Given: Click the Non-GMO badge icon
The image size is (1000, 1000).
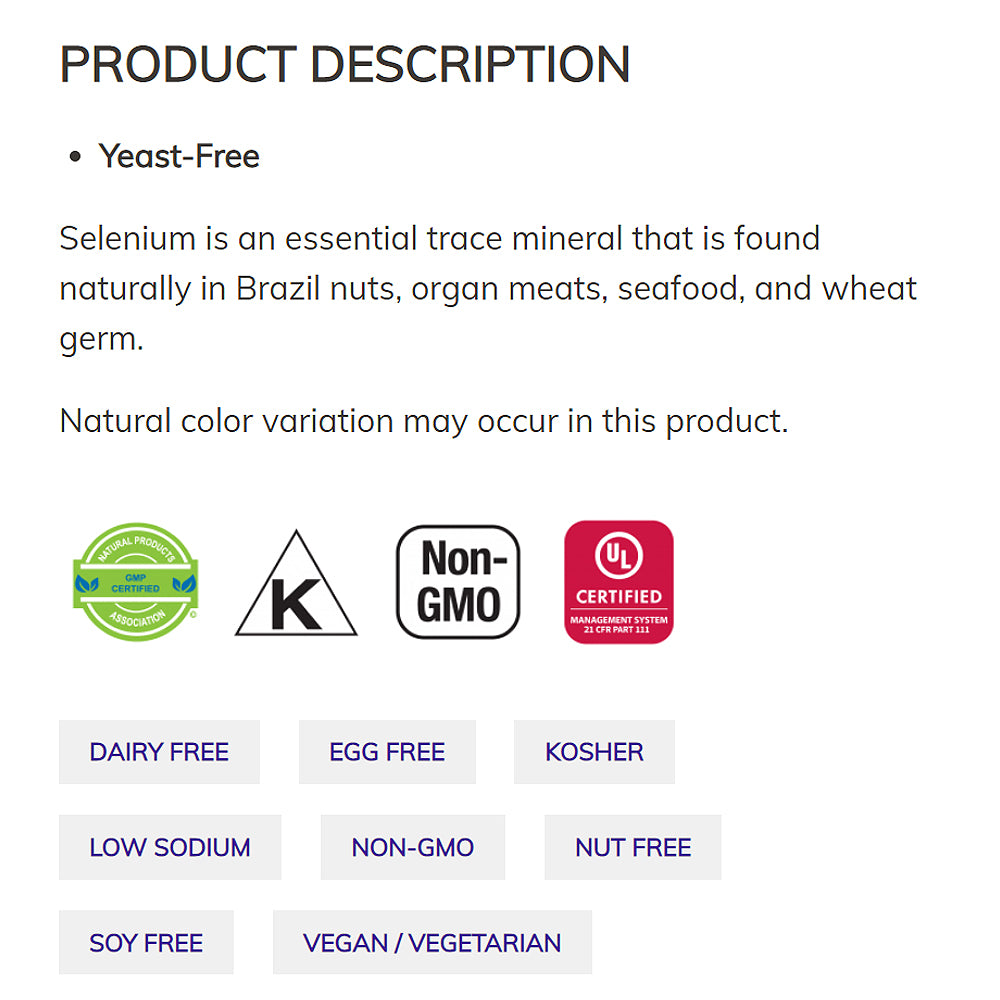Looking at the screenshot, I should tap(458, 582).
